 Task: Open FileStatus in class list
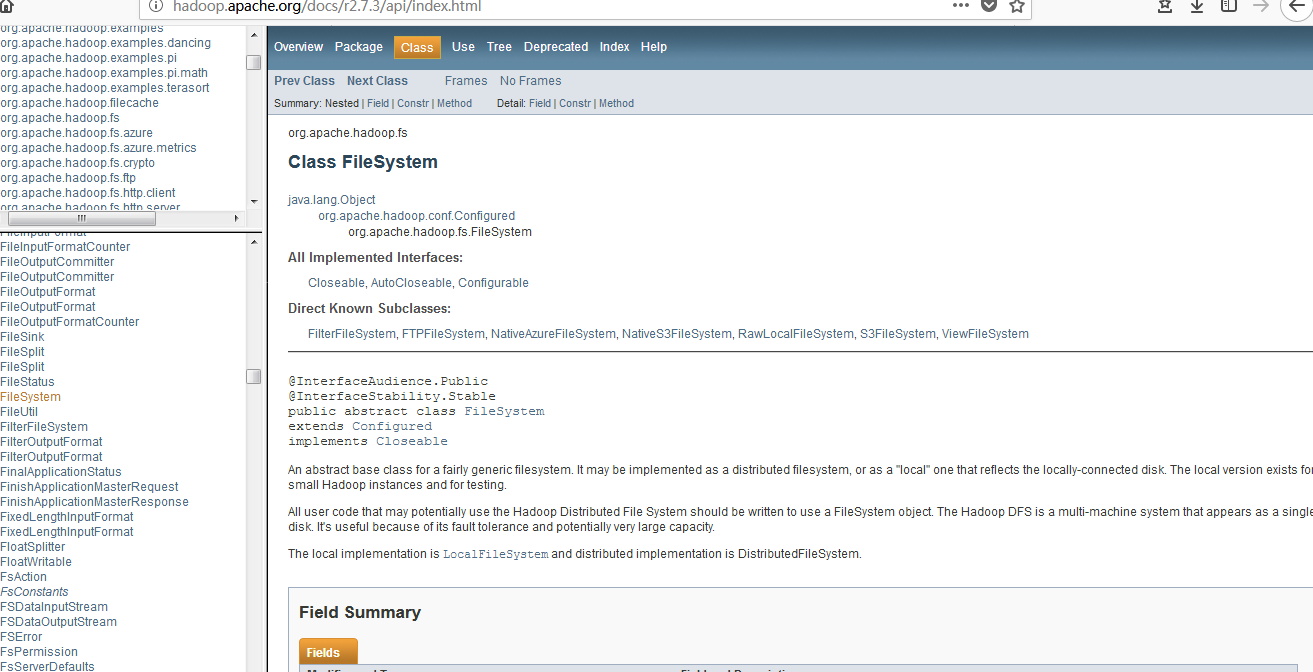[x=27, y=382]
